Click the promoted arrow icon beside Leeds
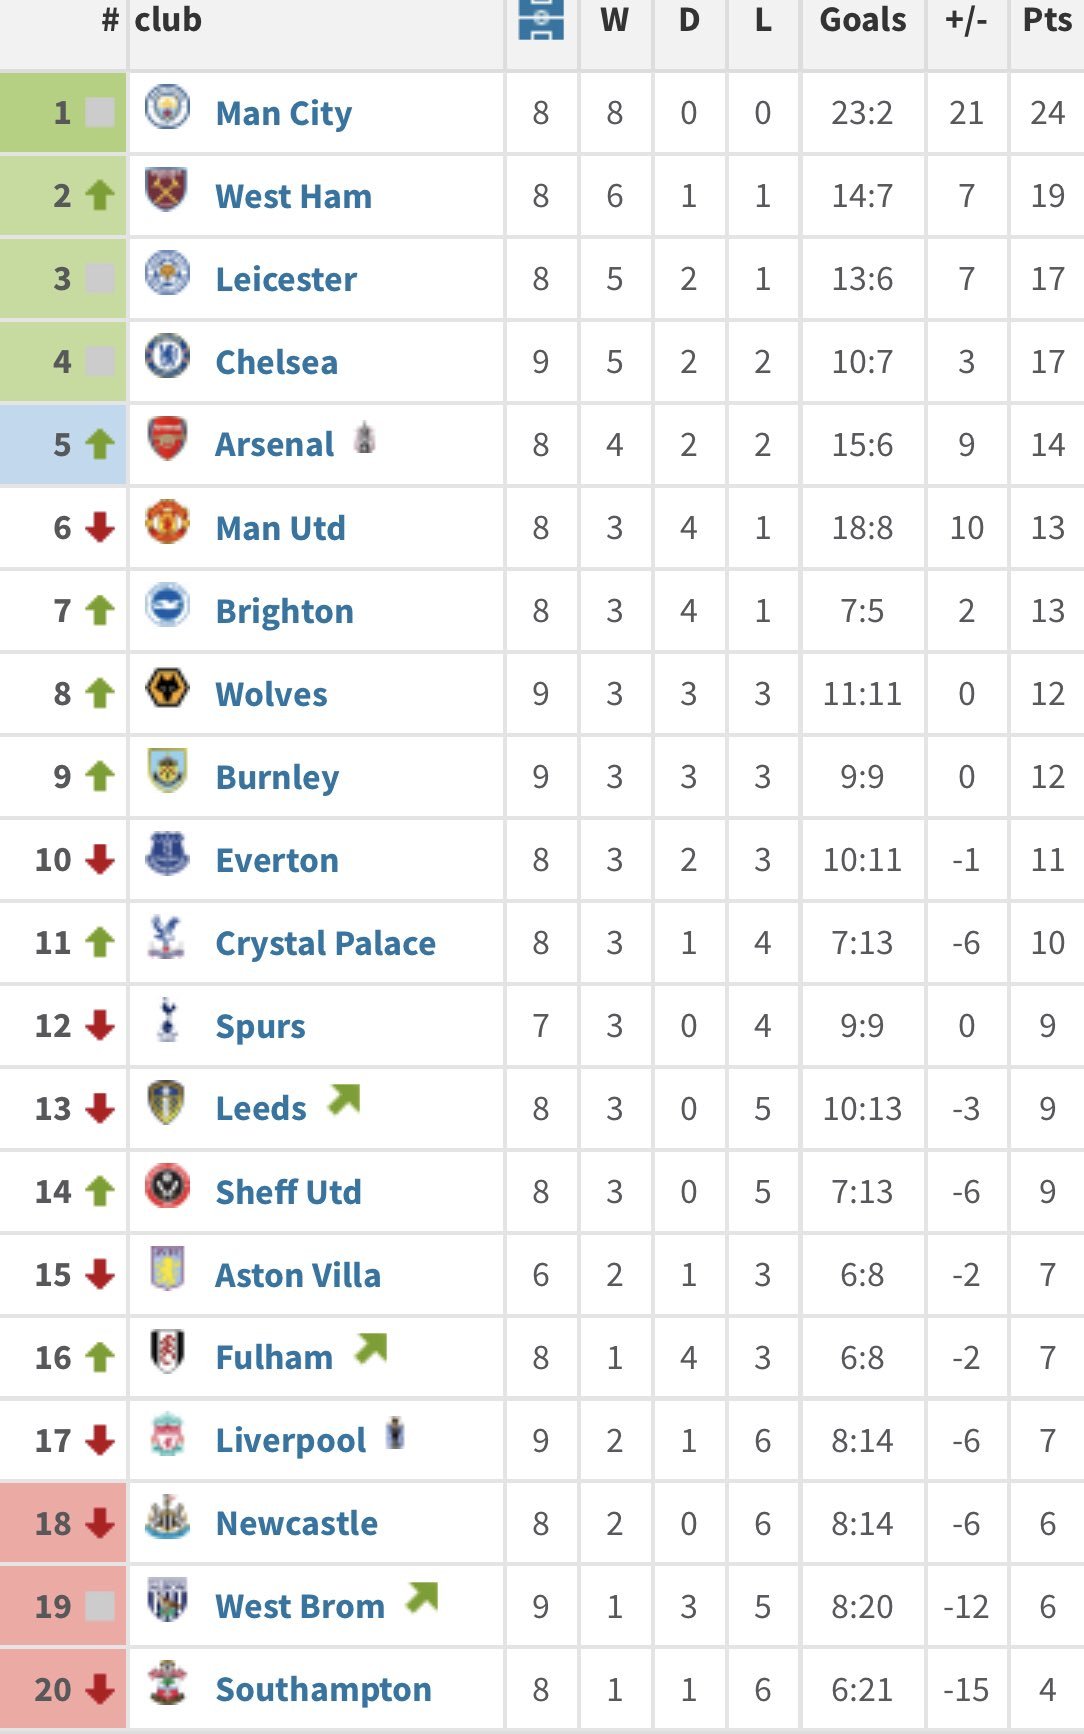 pos(343,1099)
